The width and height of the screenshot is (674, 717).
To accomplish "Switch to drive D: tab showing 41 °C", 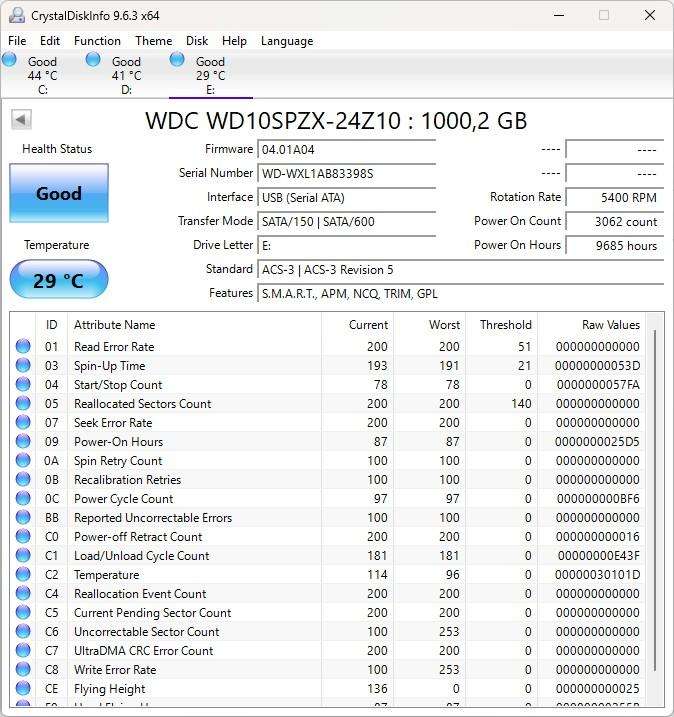I will coord(127,75).
